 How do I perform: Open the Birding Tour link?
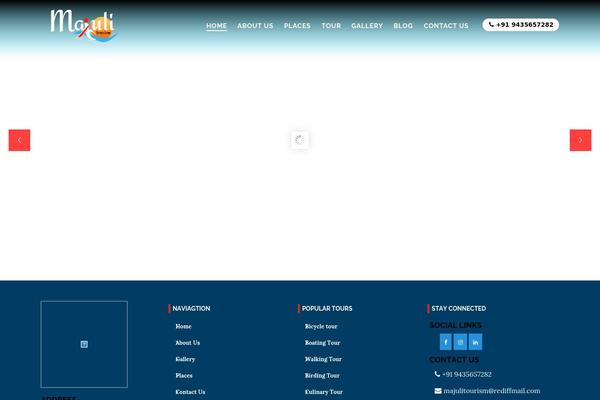(x=322, y=376)
